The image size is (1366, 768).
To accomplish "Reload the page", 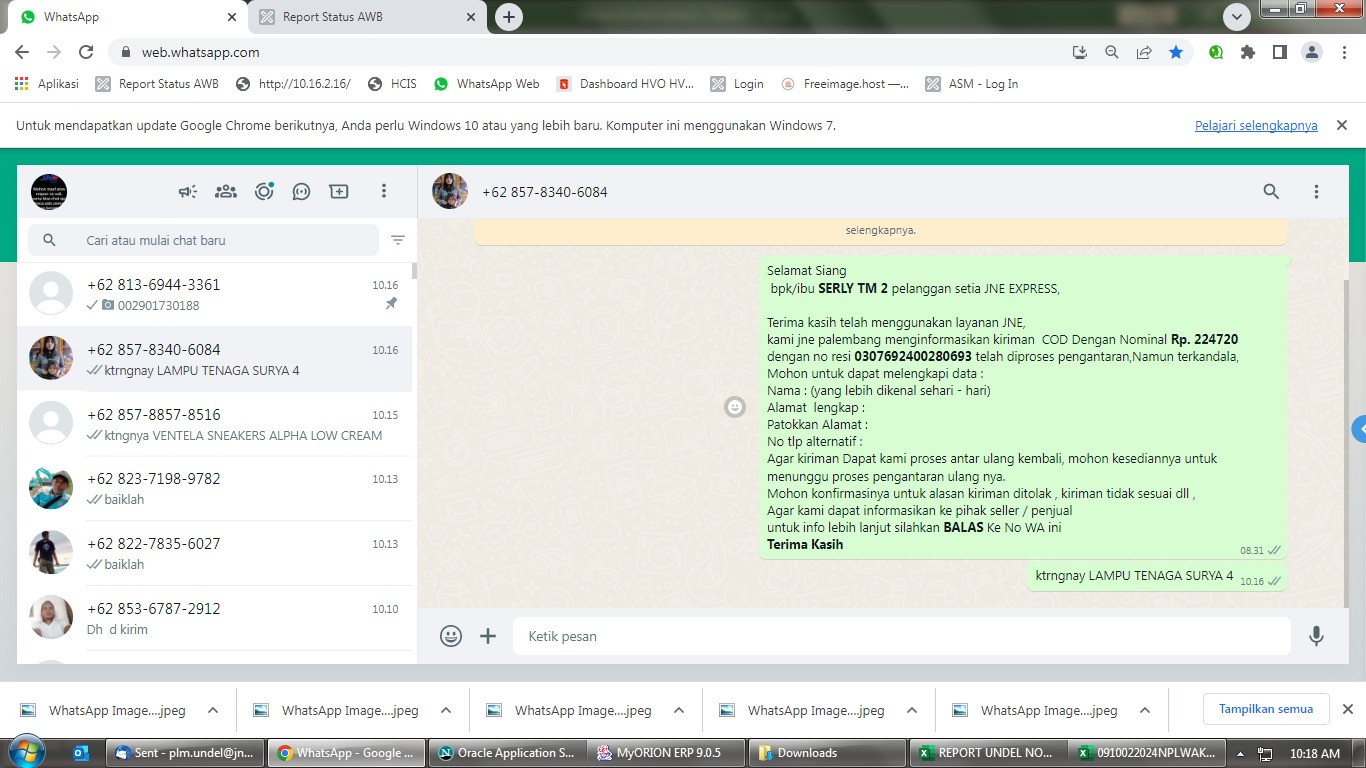I will [x=86, y=52].
